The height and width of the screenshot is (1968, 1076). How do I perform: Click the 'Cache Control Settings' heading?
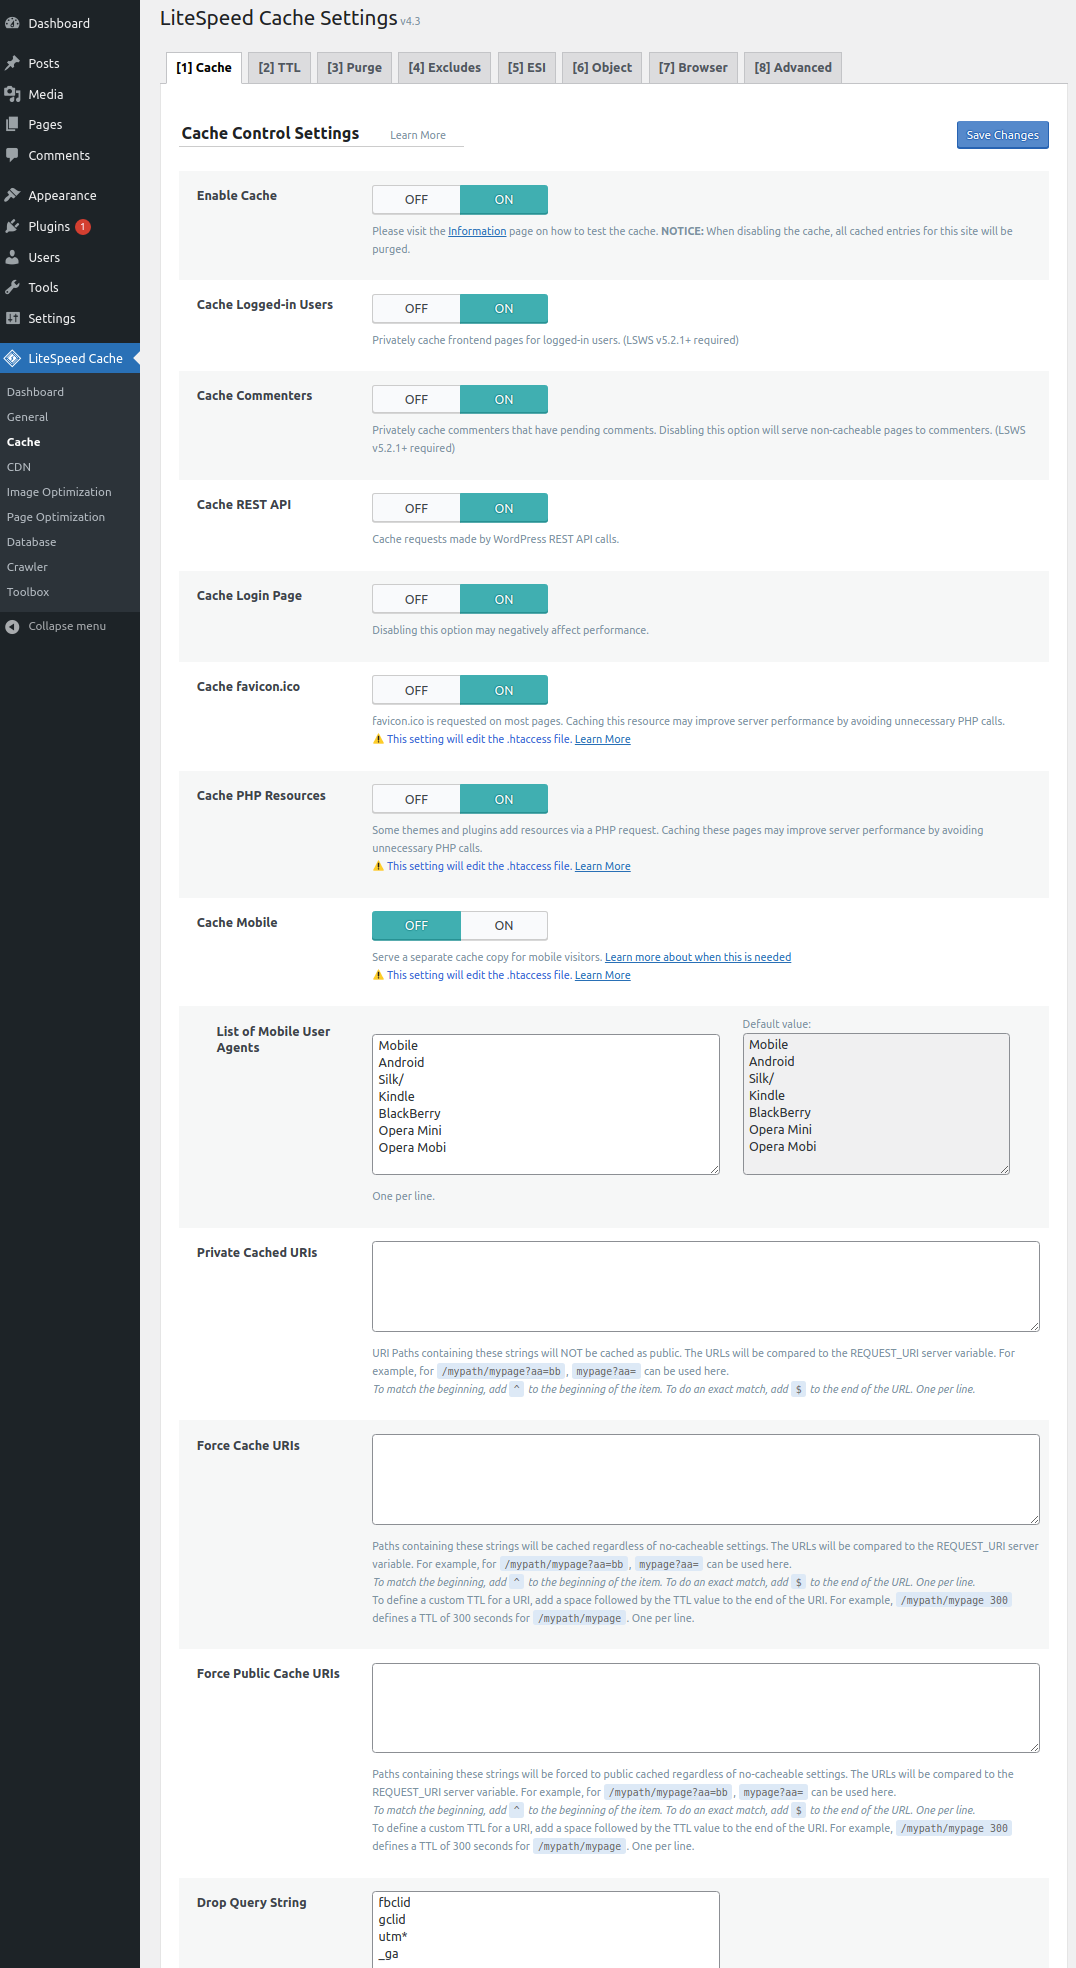[x=270, y=134]
